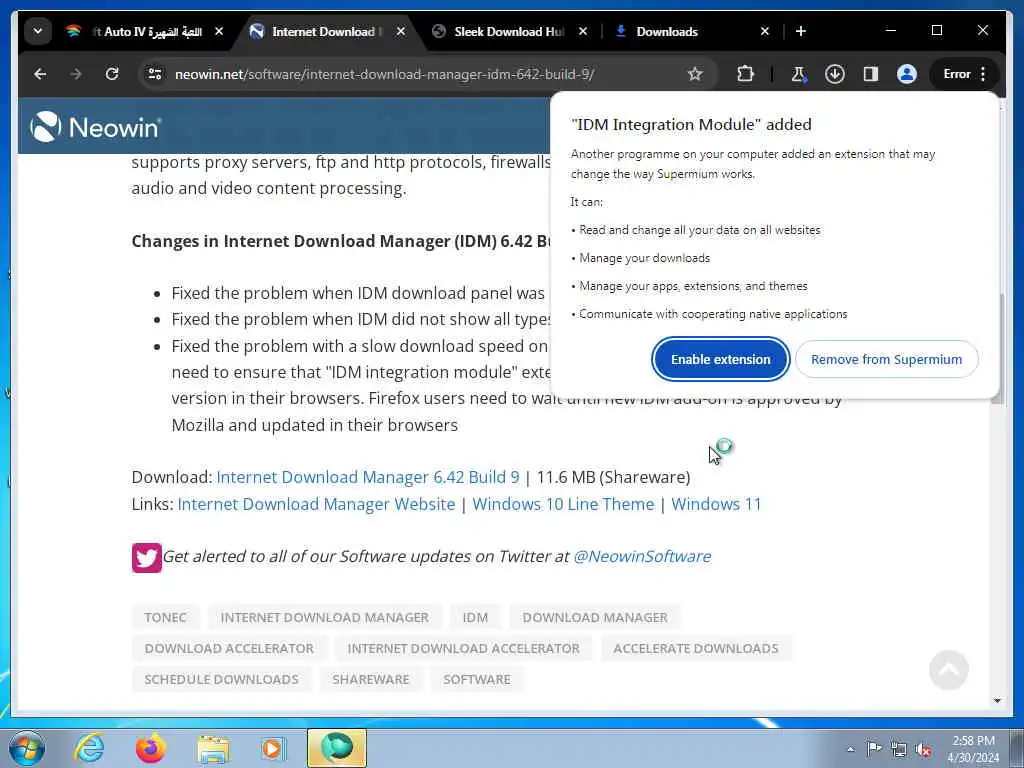Close the Internet Download tab

click(x=401, y=31)
